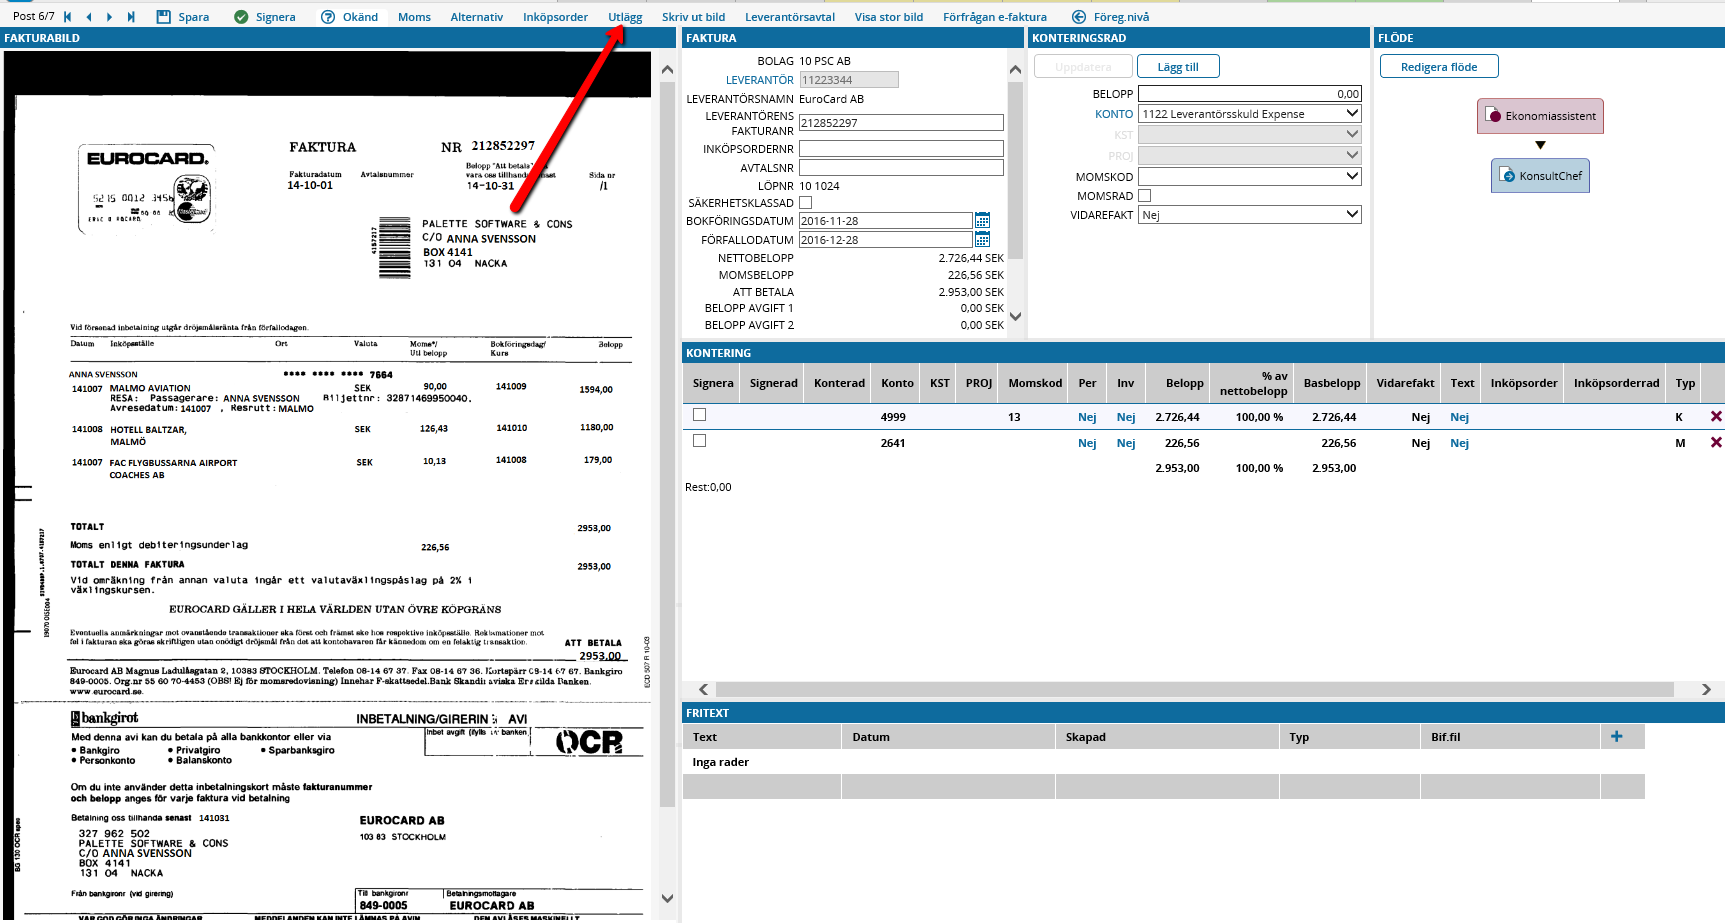Click the Inköpsordernr input field
The height and width of the screenshot is (923, 1725).
901,148
